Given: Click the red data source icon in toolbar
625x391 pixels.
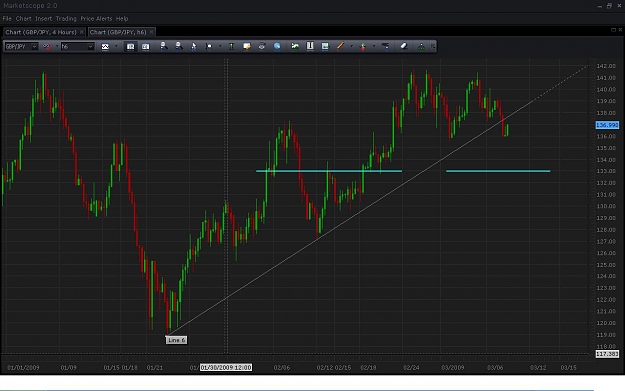Looking at the screenshot, I should (47, 47).
